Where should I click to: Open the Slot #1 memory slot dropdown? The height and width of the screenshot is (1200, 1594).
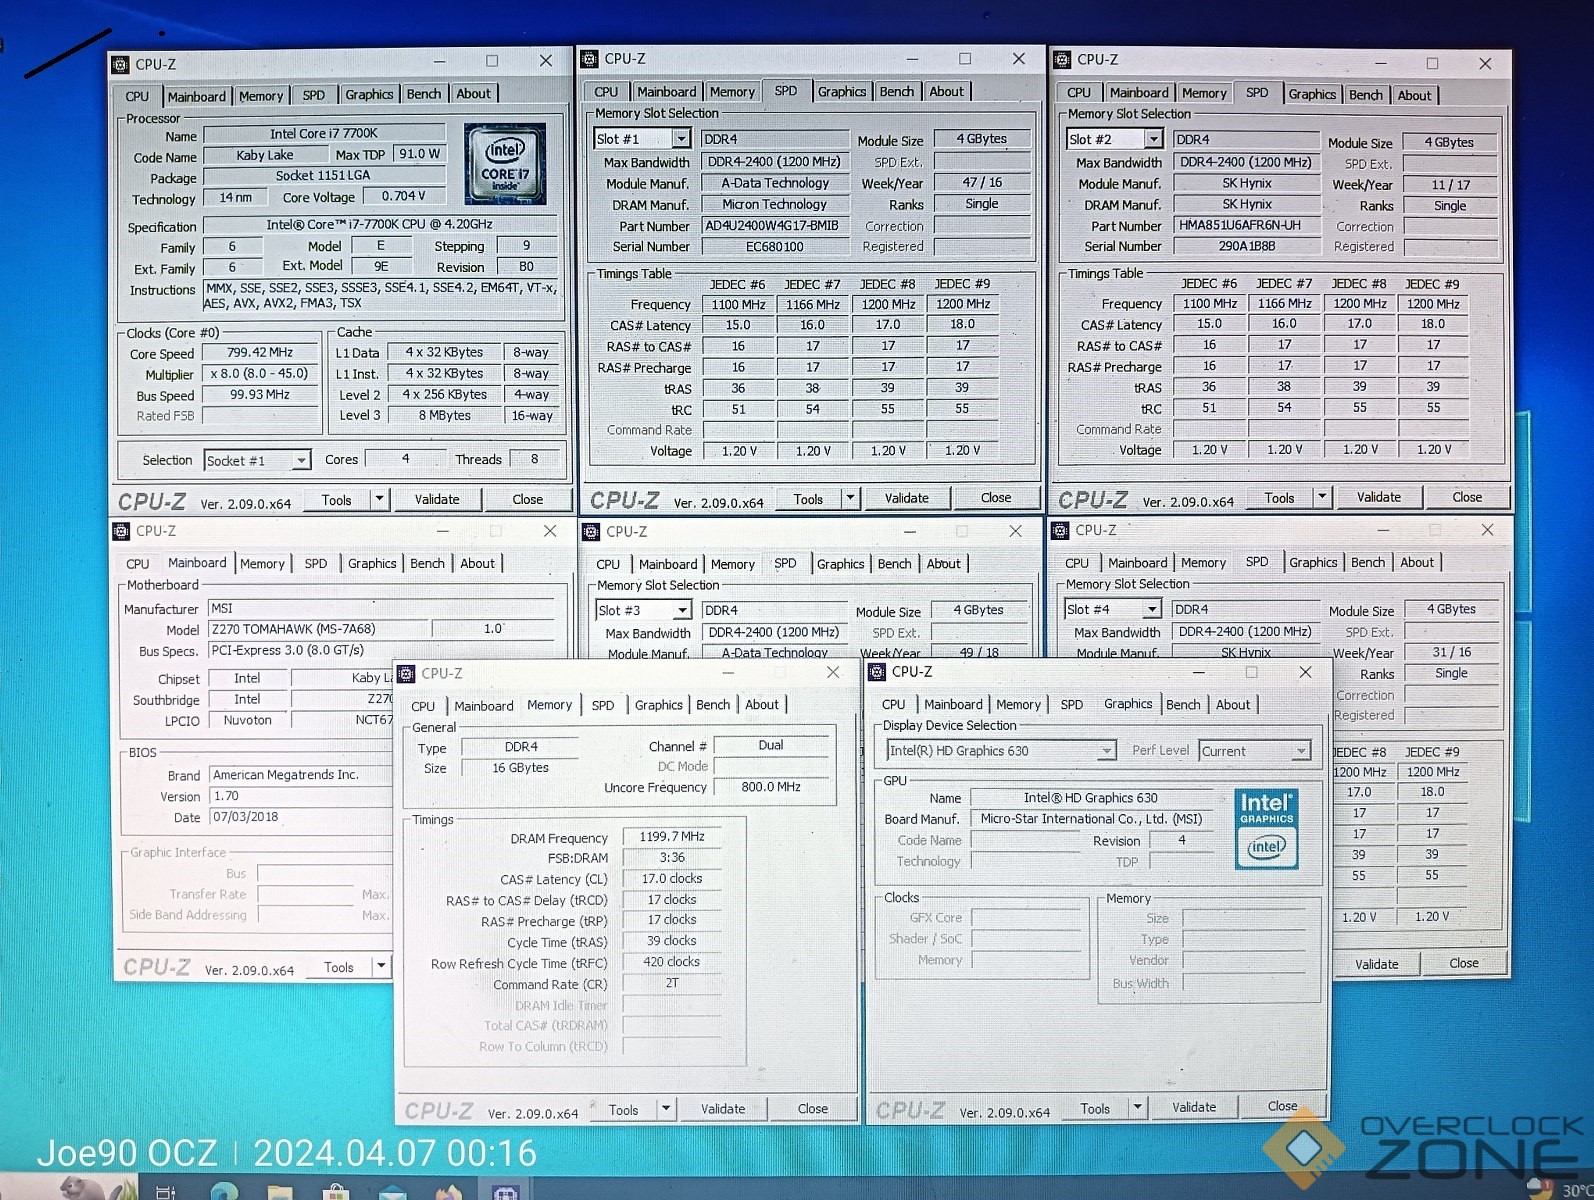click(681, 139)
